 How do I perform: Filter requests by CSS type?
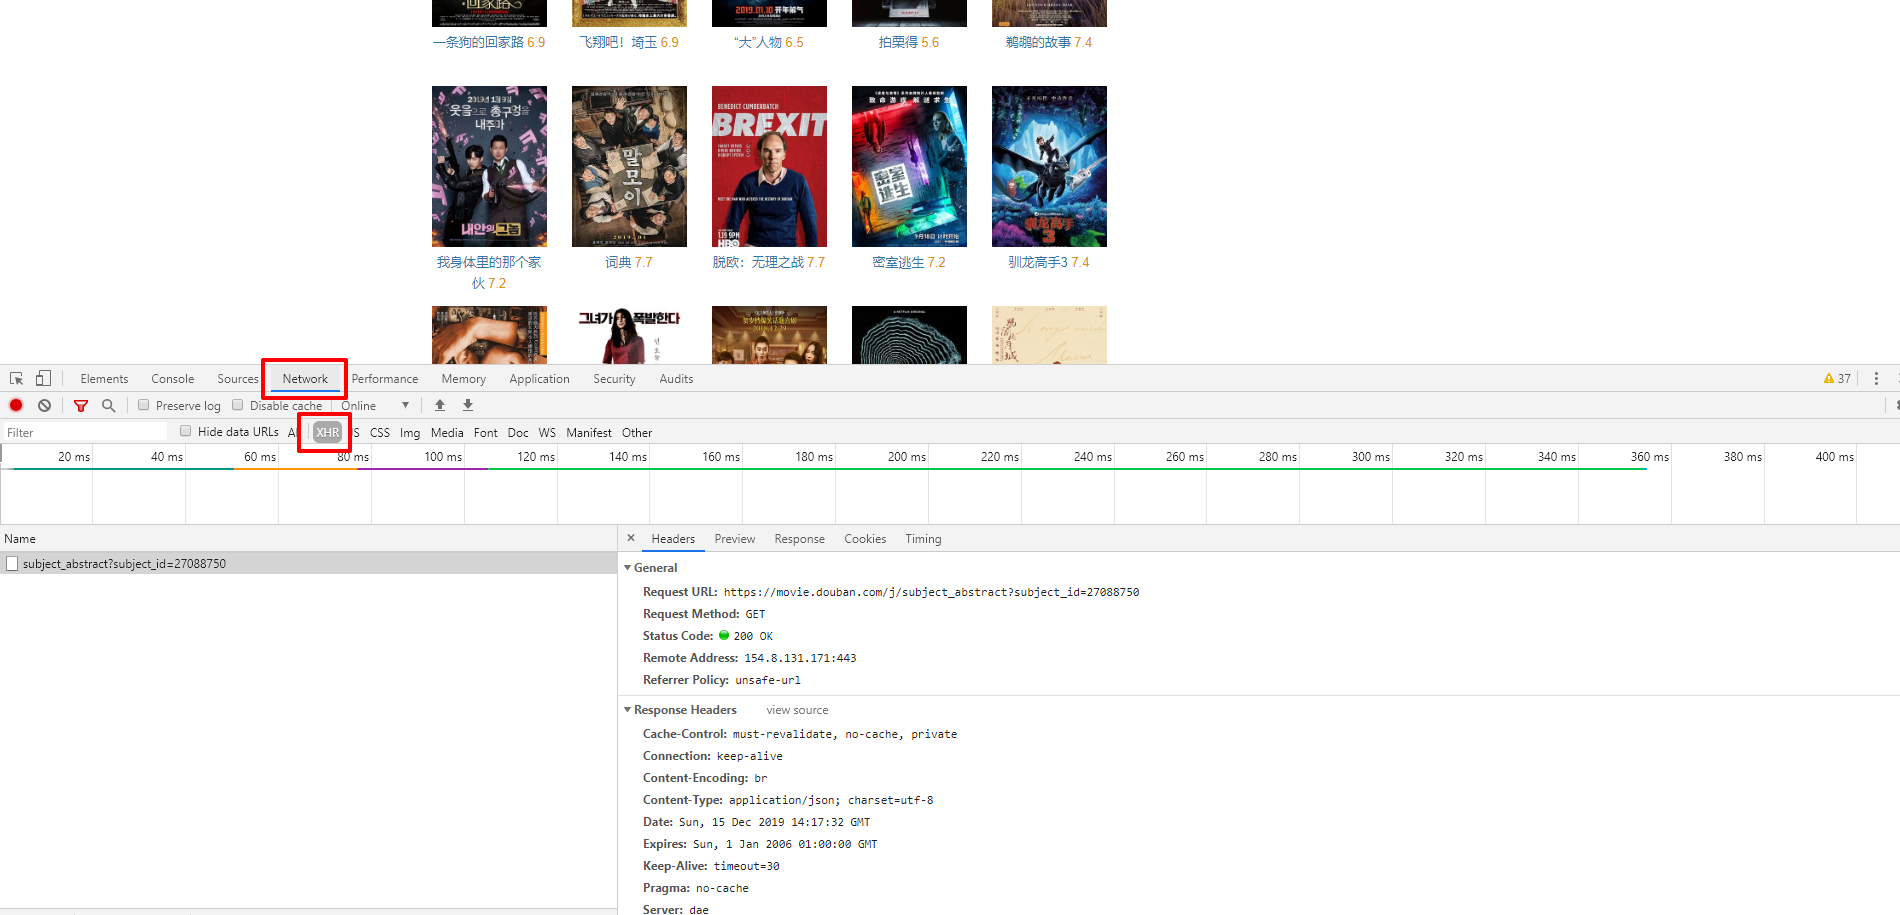tap(380, 433)
